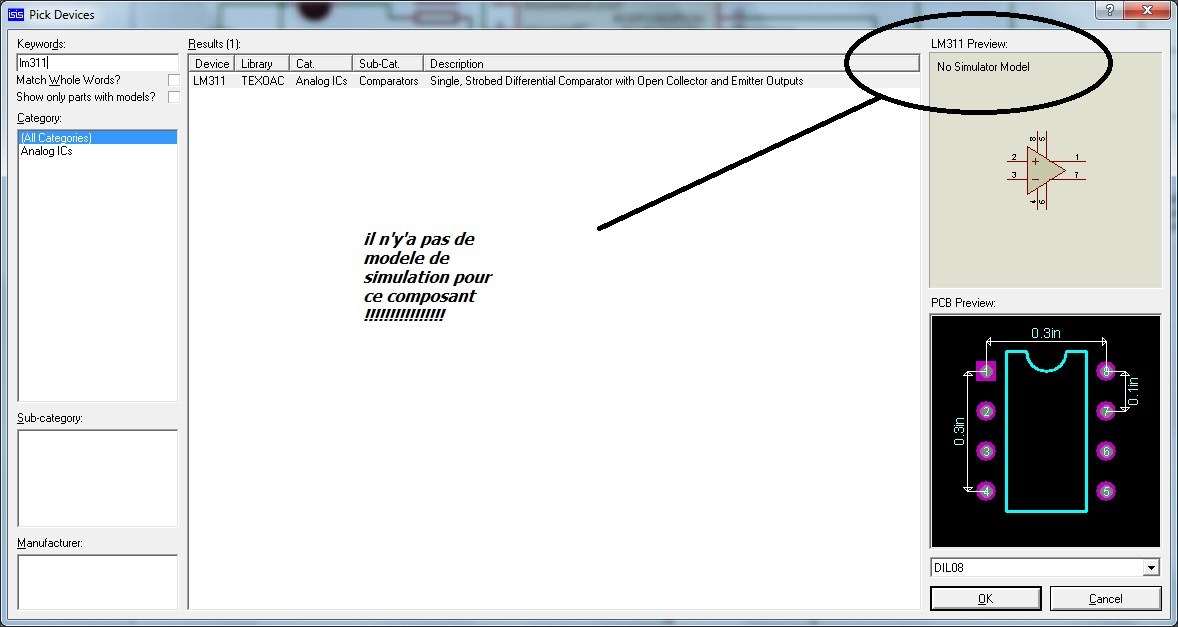Click the Keywords input field containing lm311
1178x627 pixels.
[98, 63]
